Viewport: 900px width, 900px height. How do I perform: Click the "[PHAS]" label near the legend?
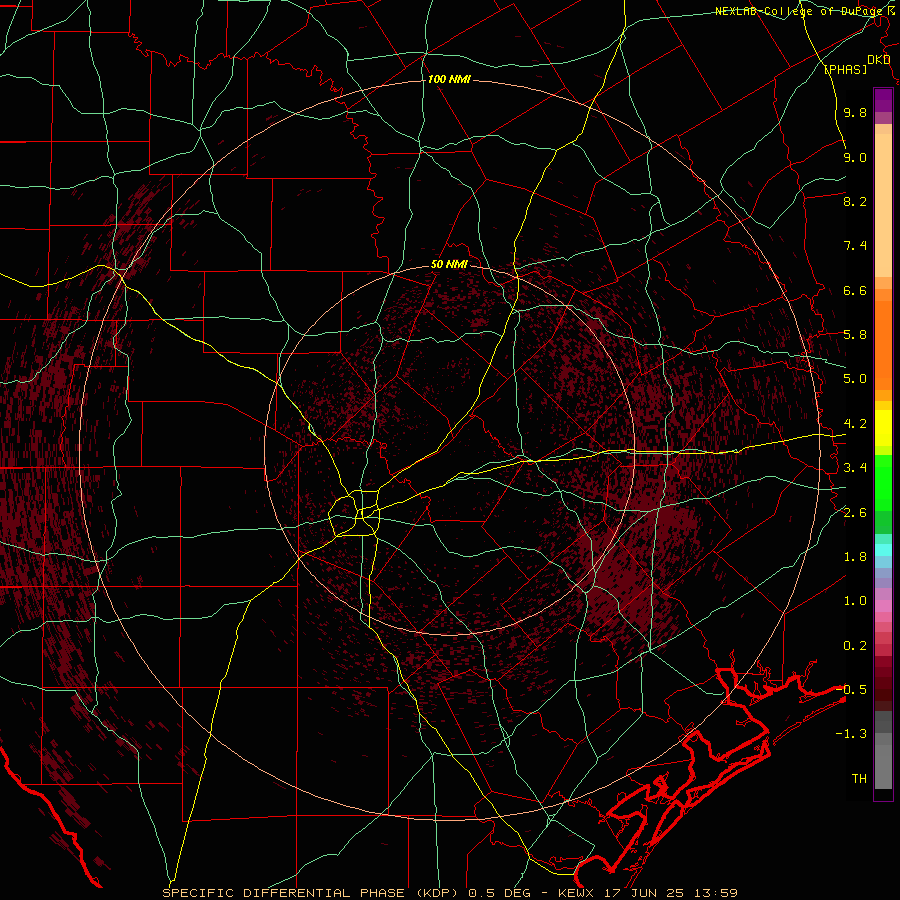(845, 70)
